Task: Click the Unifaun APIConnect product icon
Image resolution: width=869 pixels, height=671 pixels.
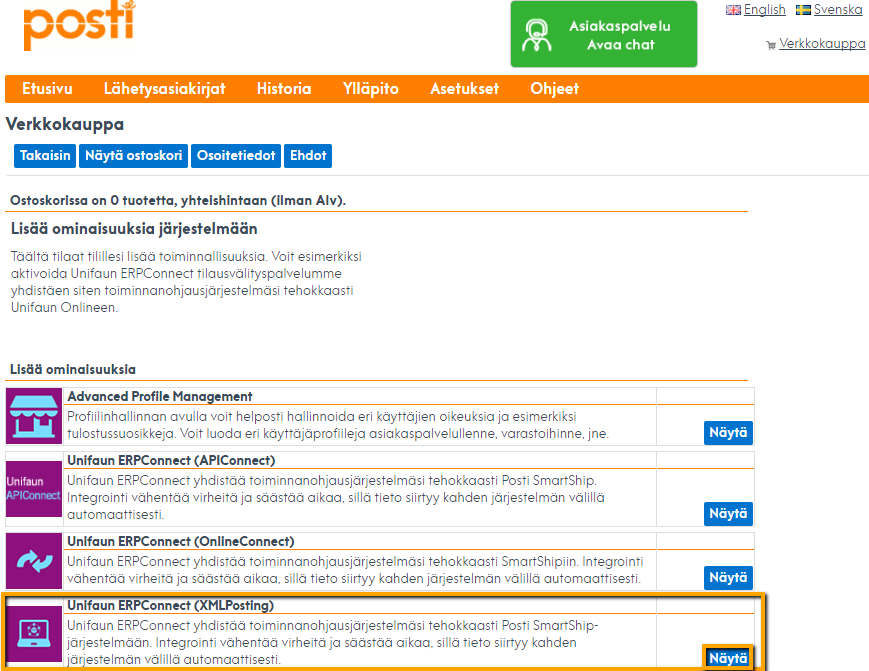Action: [x=34, y=488]
